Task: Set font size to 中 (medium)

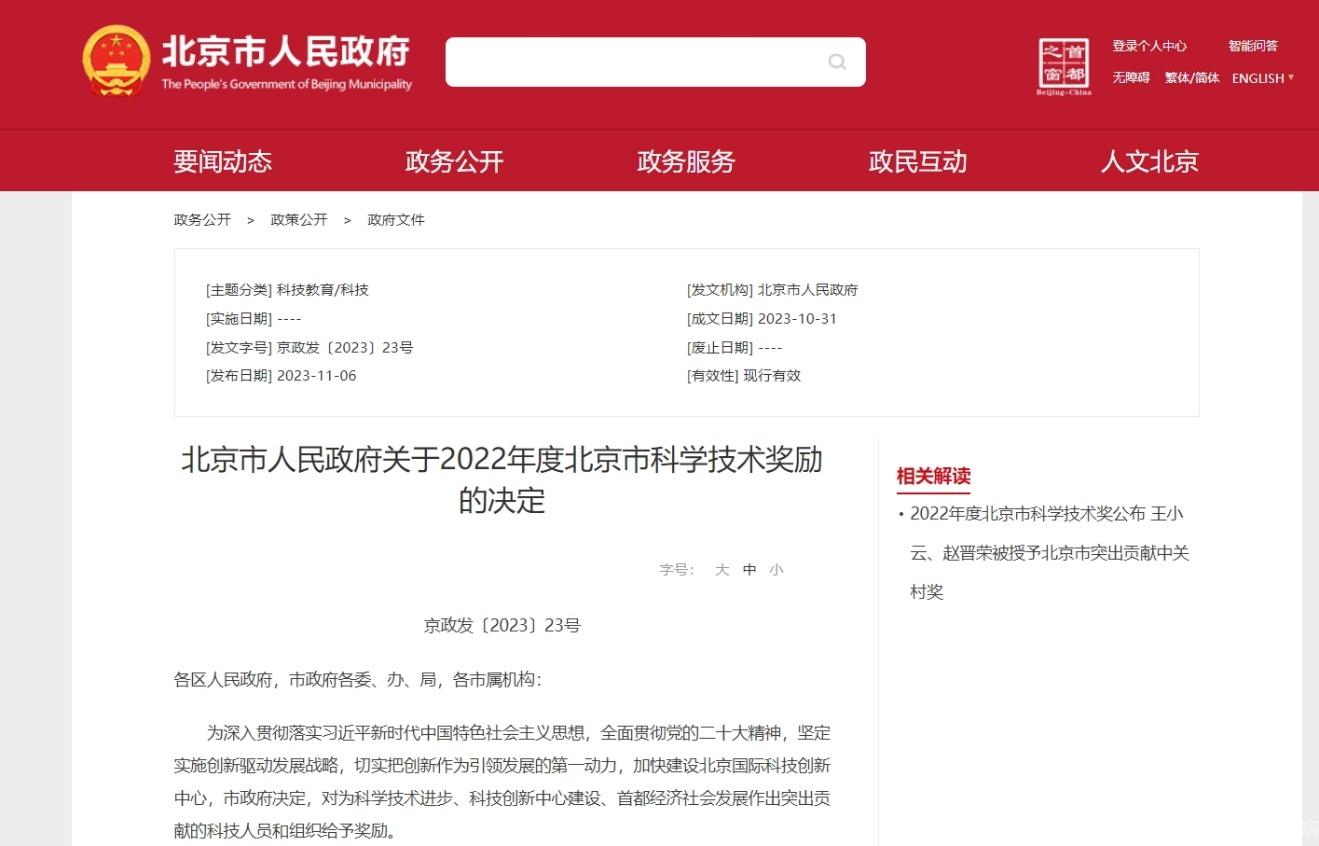Action: [750, 570]
